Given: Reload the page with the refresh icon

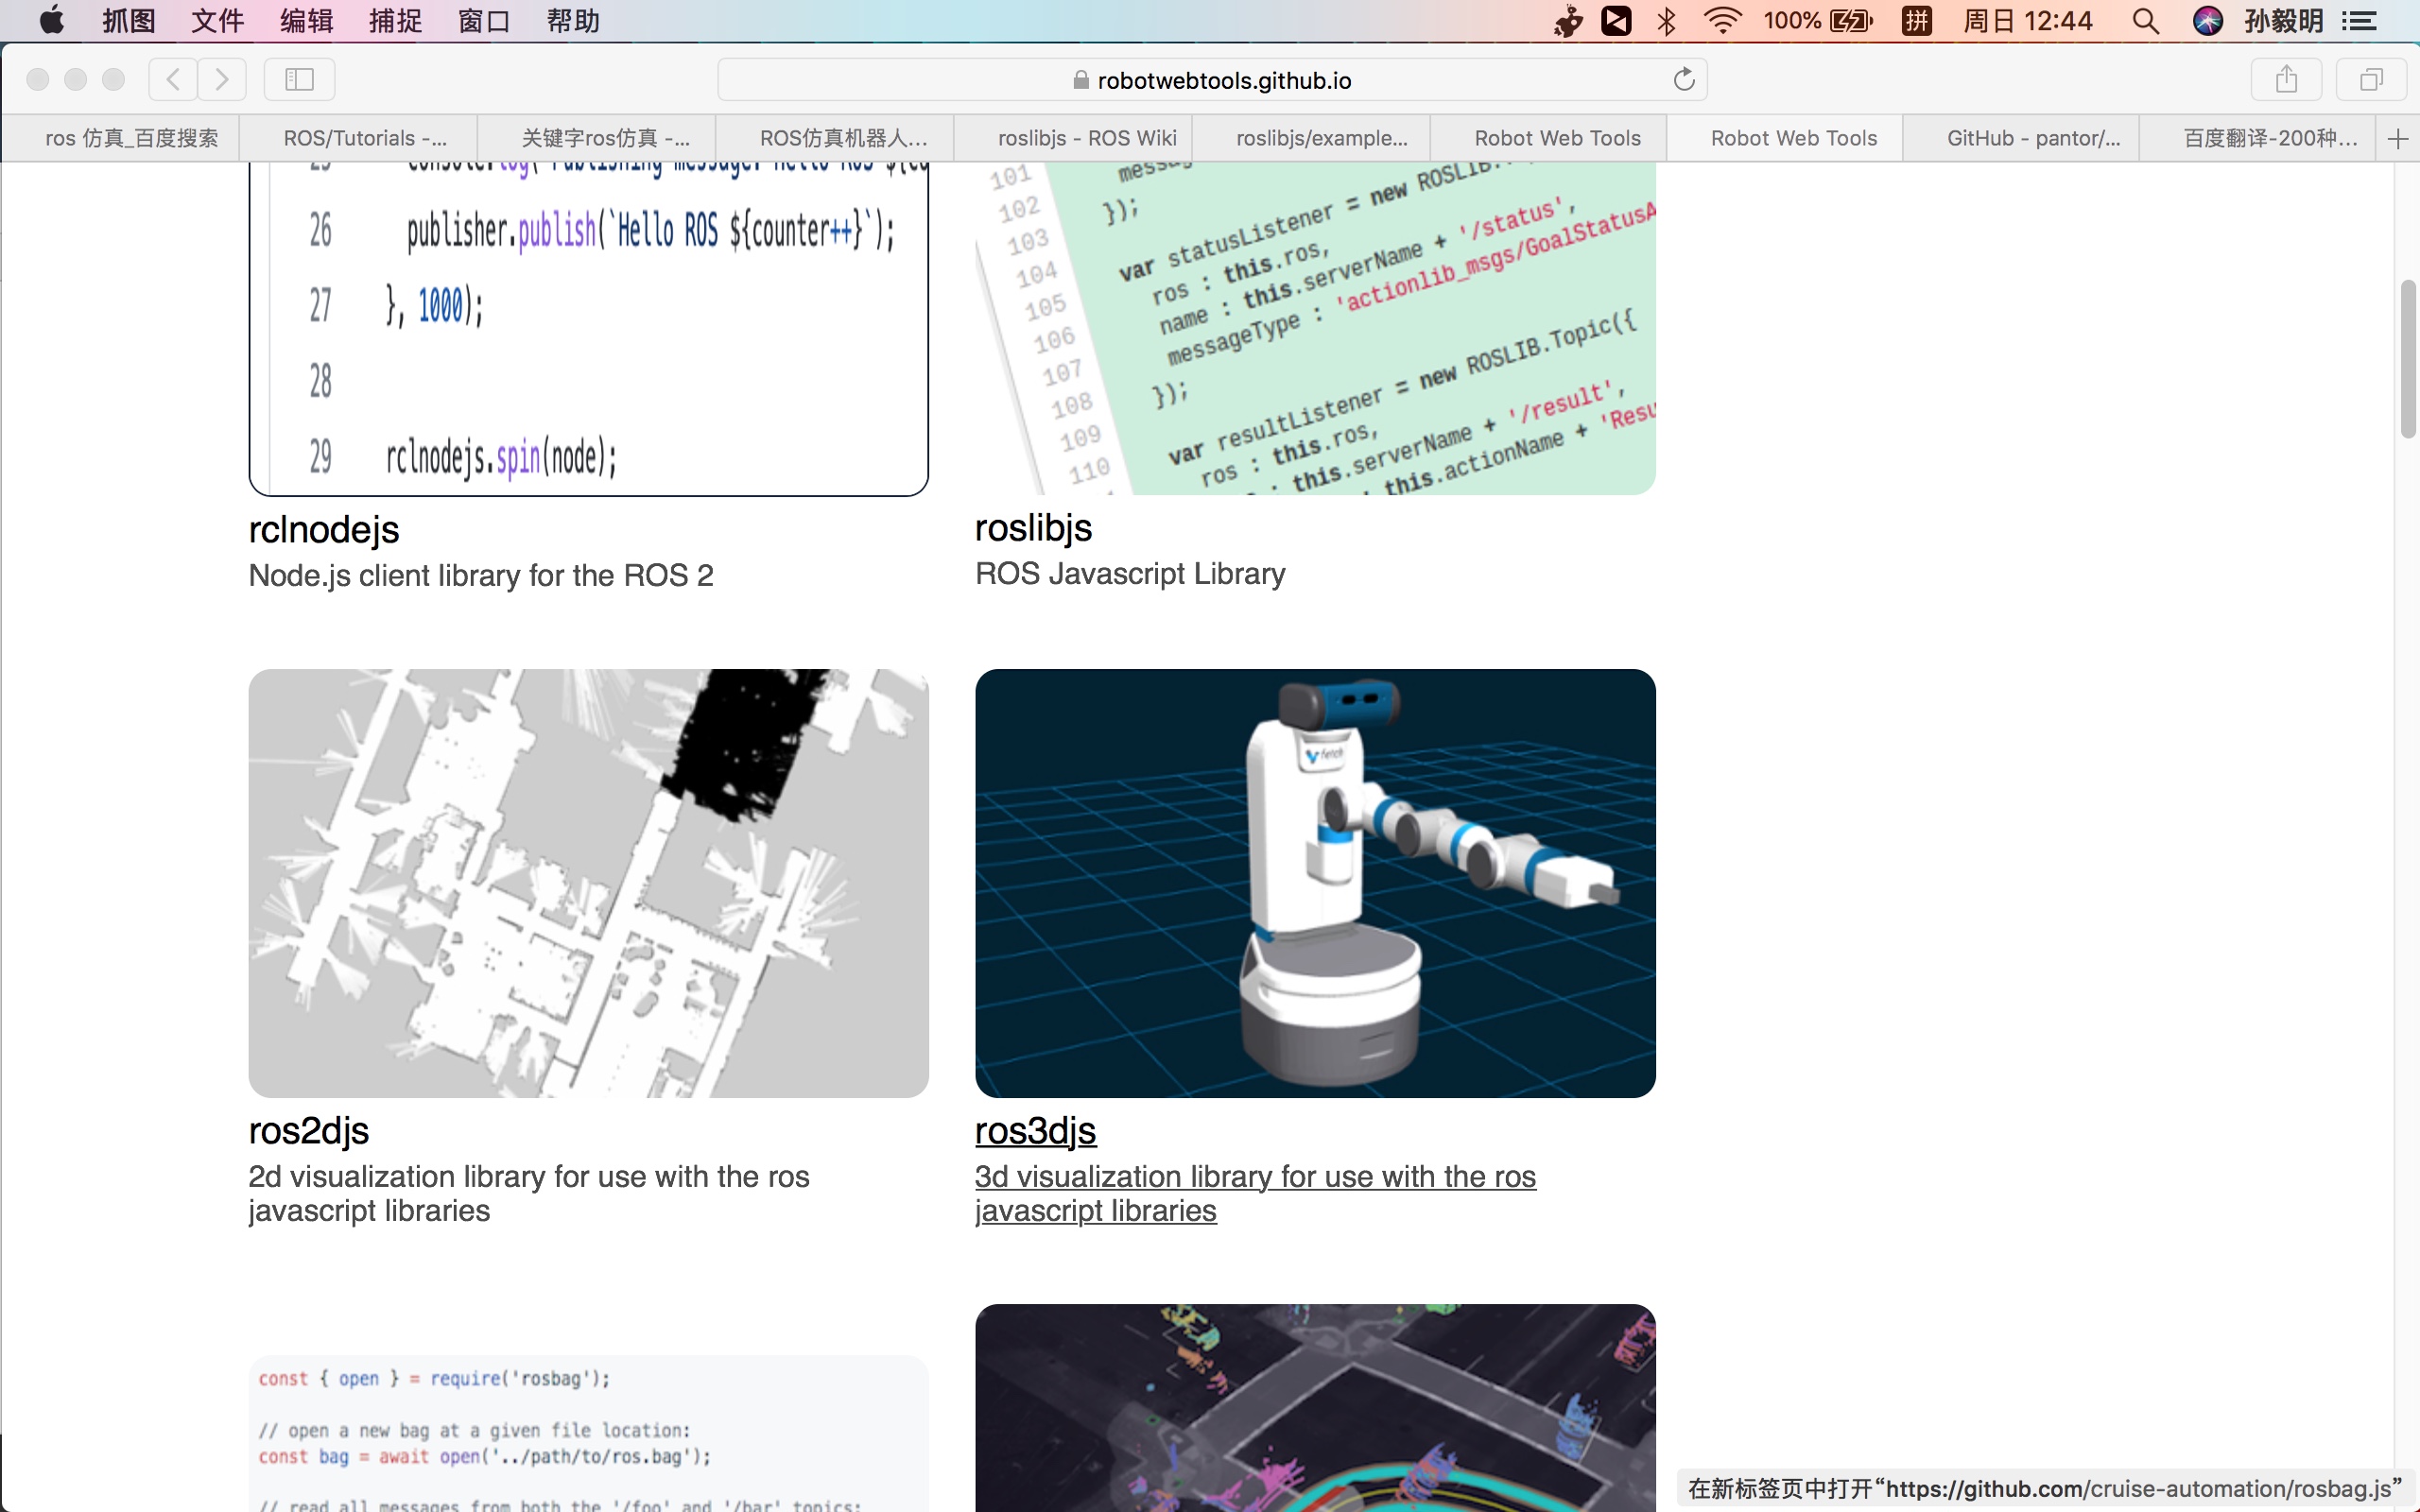Looking at the screenshot, I should pos(1684,79).
